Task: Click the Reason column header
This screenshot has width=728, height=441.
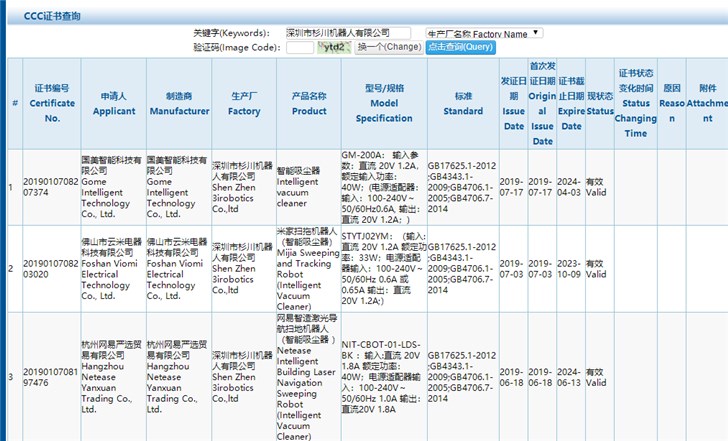Action: pyautogui.click(x=672, y=103)
